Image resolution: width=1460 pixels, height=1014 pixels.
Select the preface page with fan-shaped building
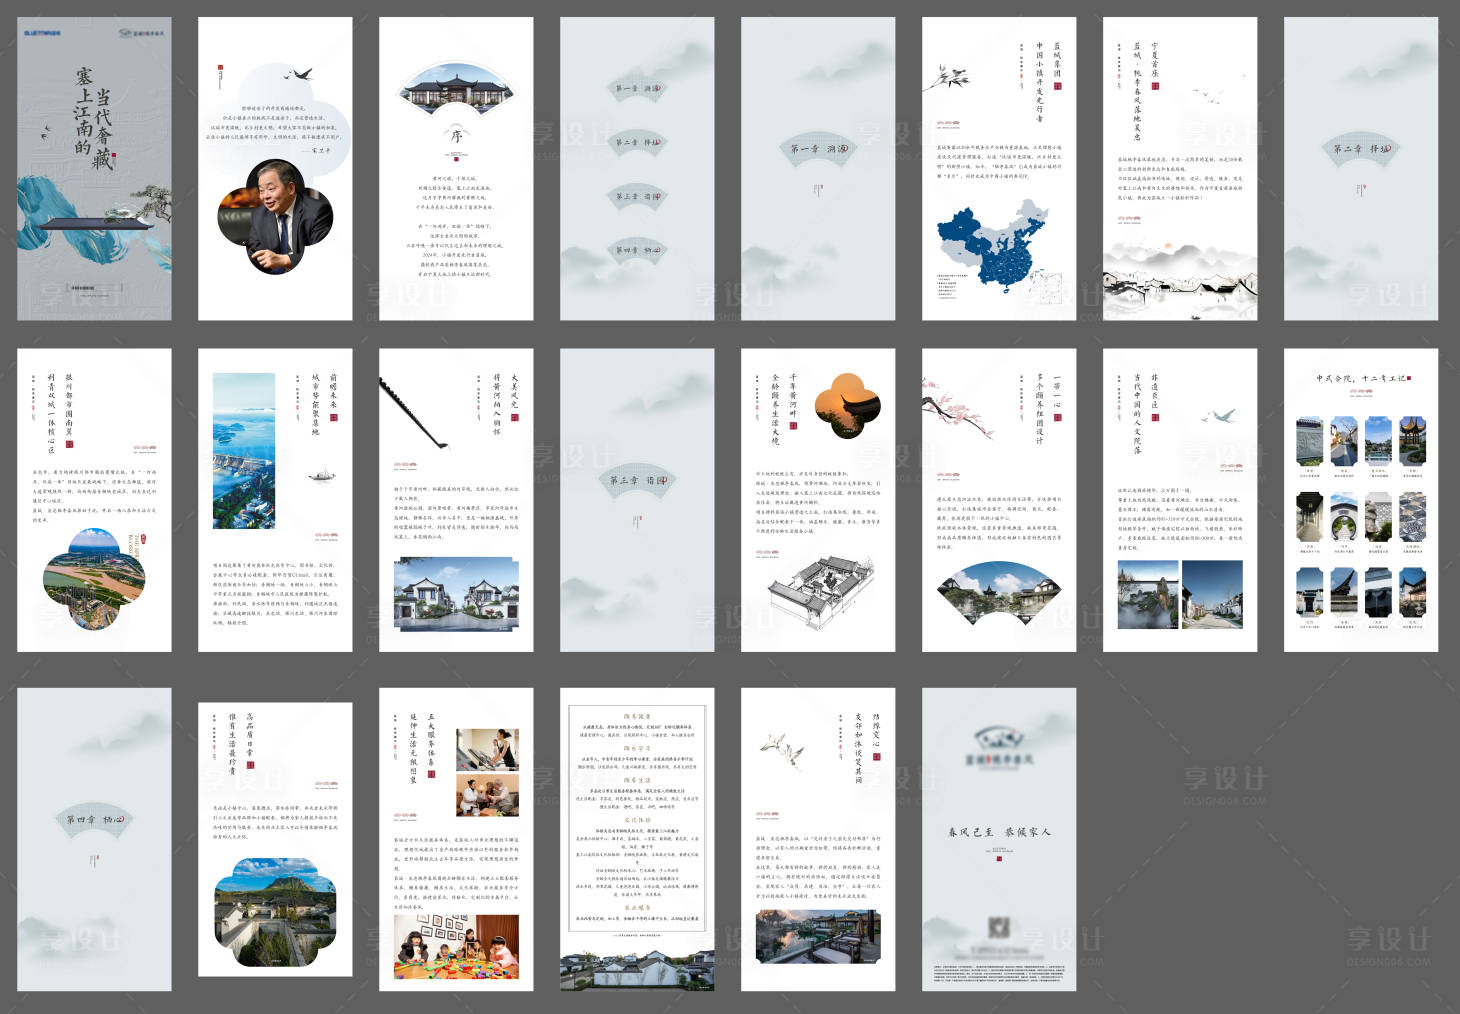(456, 168)
